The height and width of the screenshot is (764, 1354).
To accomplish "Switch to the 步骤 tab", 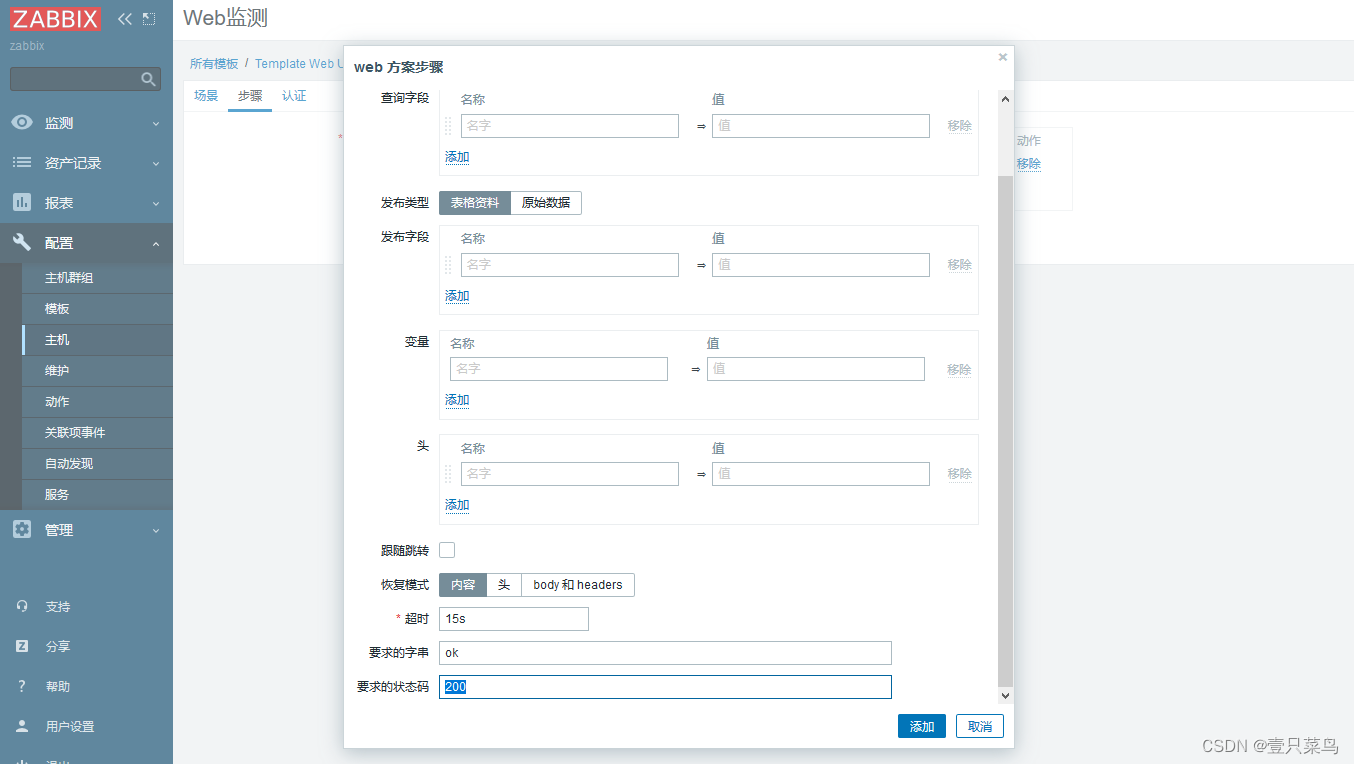I will [x=250, y=96].
